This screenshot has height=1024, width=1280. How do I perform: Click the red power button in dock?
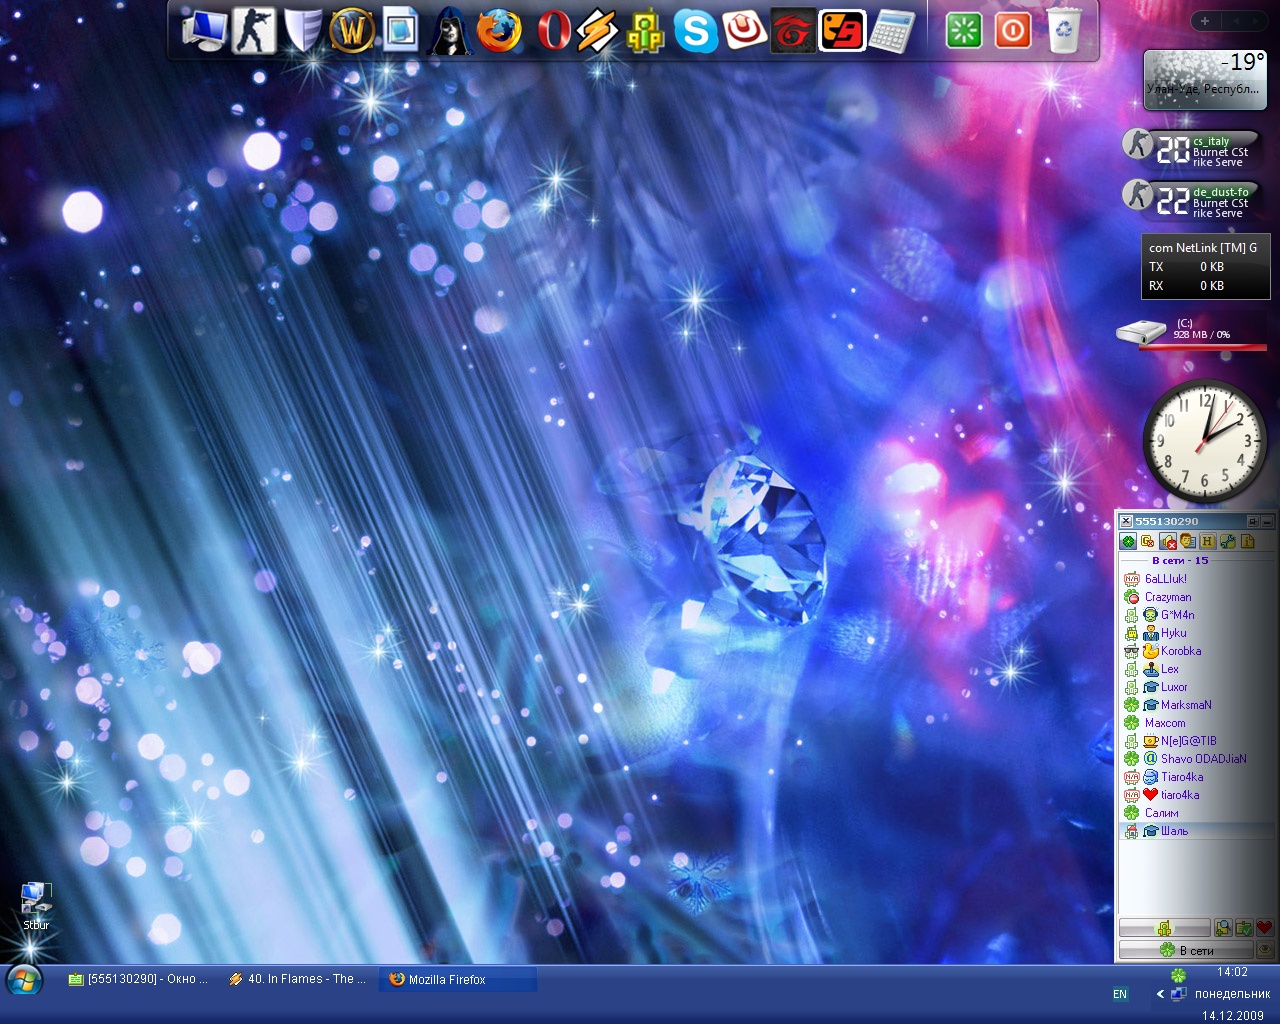coord(1013,30)
